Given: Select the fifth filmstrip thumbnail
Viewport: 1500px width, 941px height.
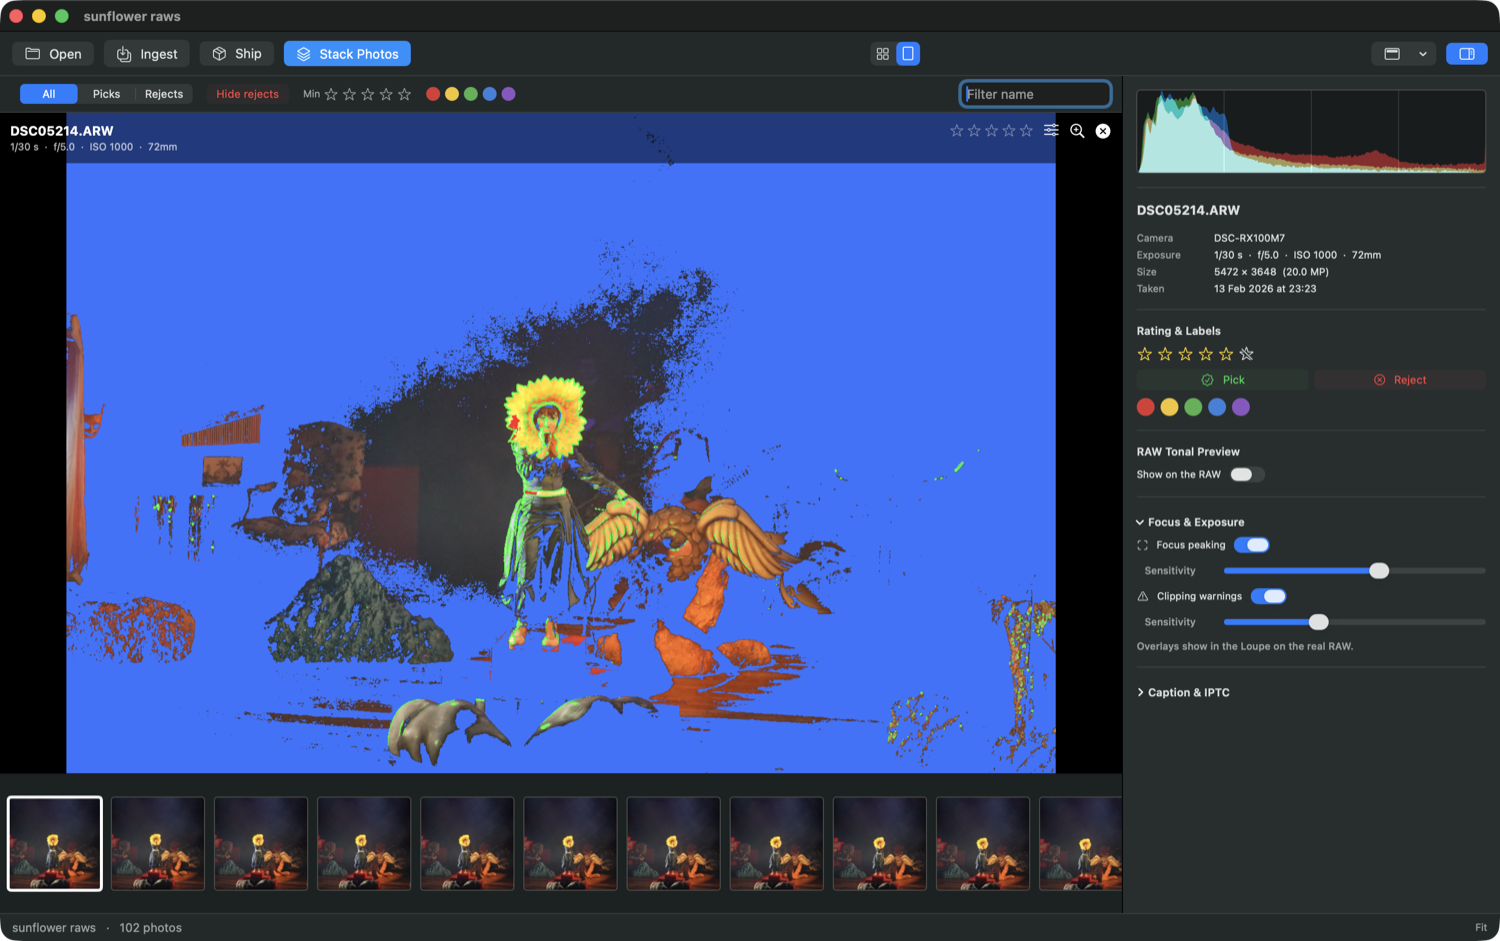Looking at the screenshot, I should (467, 843).
